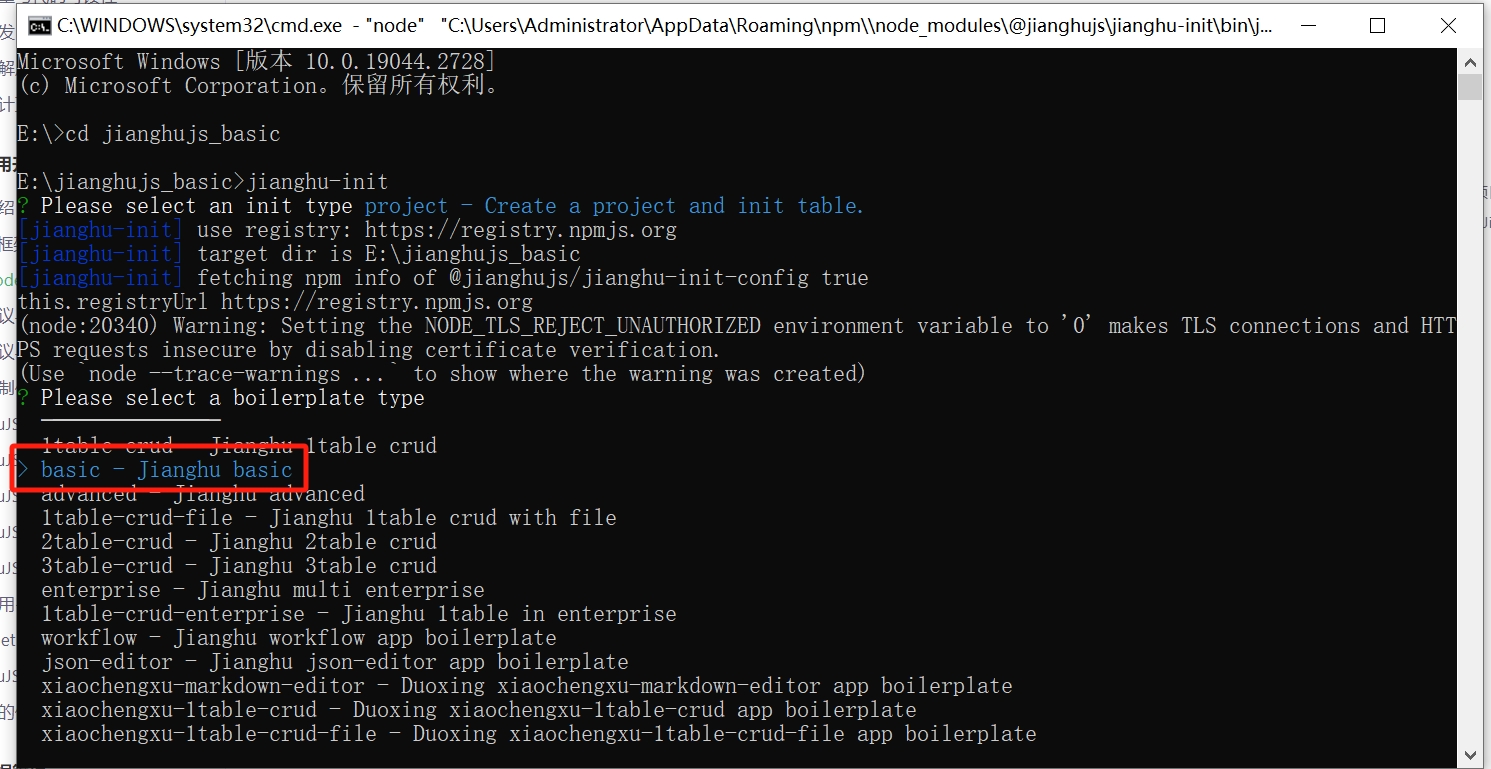Select the highlighted 'basic - Jianghu basic' option
This screenshot has width=1491, height=769.
point(166,470)
